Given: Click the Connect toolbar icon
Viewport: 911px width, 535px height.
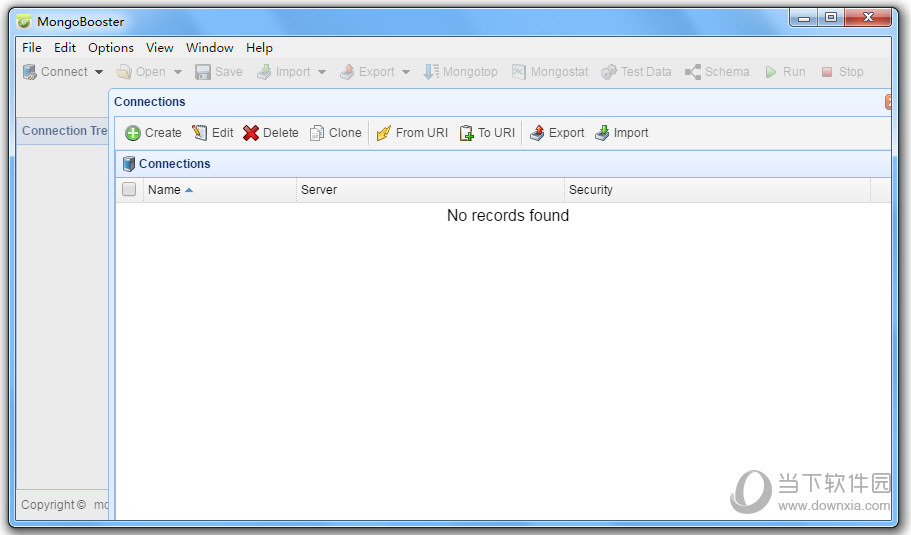Looking at the screenshot, I should (30, 72).
